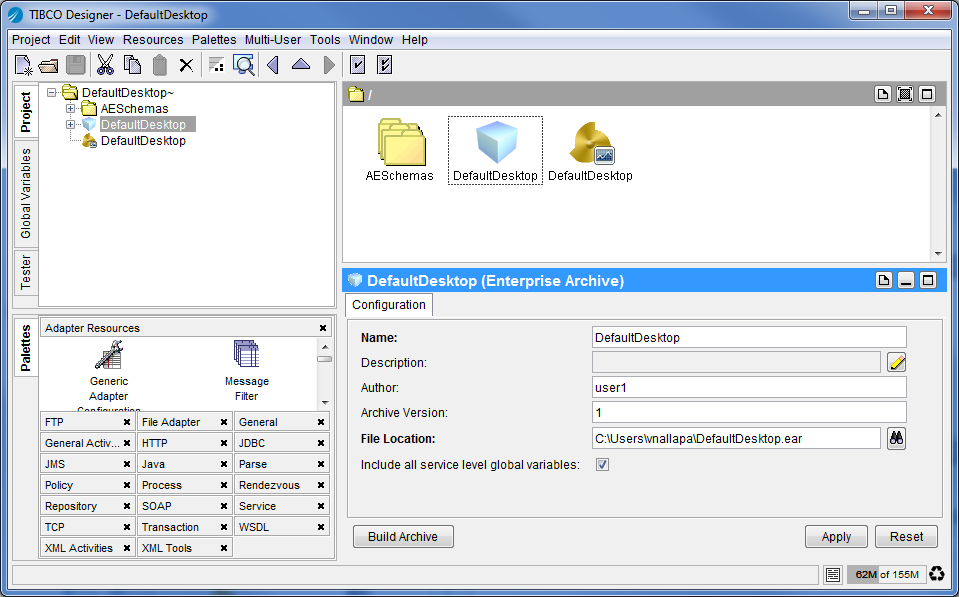Browse File Location with binoculars icon
The height and width of the screenshot is (597, 959).
point(896,438)
